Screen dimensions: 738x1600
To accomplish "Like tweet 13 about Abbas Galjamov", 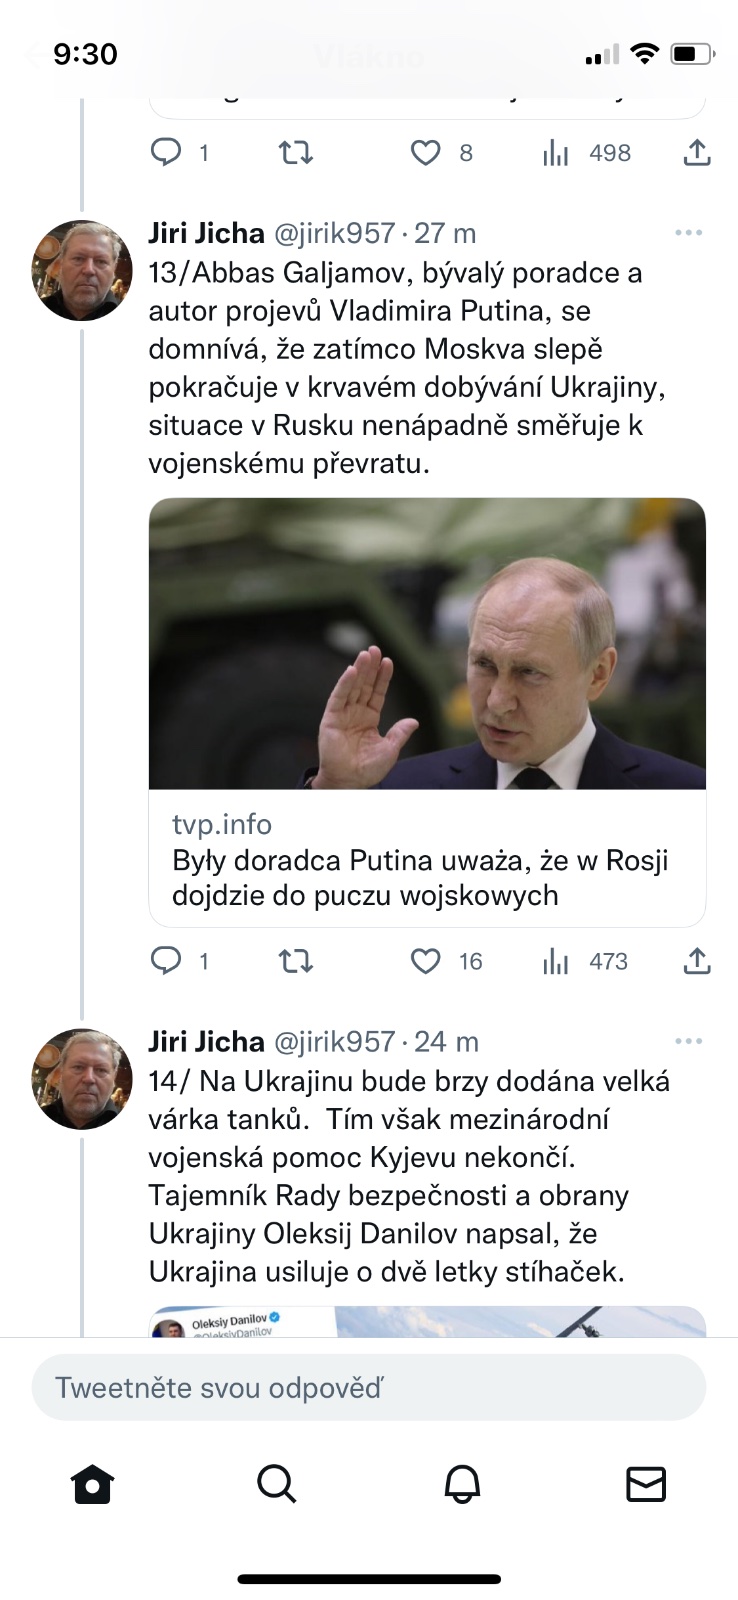I will (426, 962).
